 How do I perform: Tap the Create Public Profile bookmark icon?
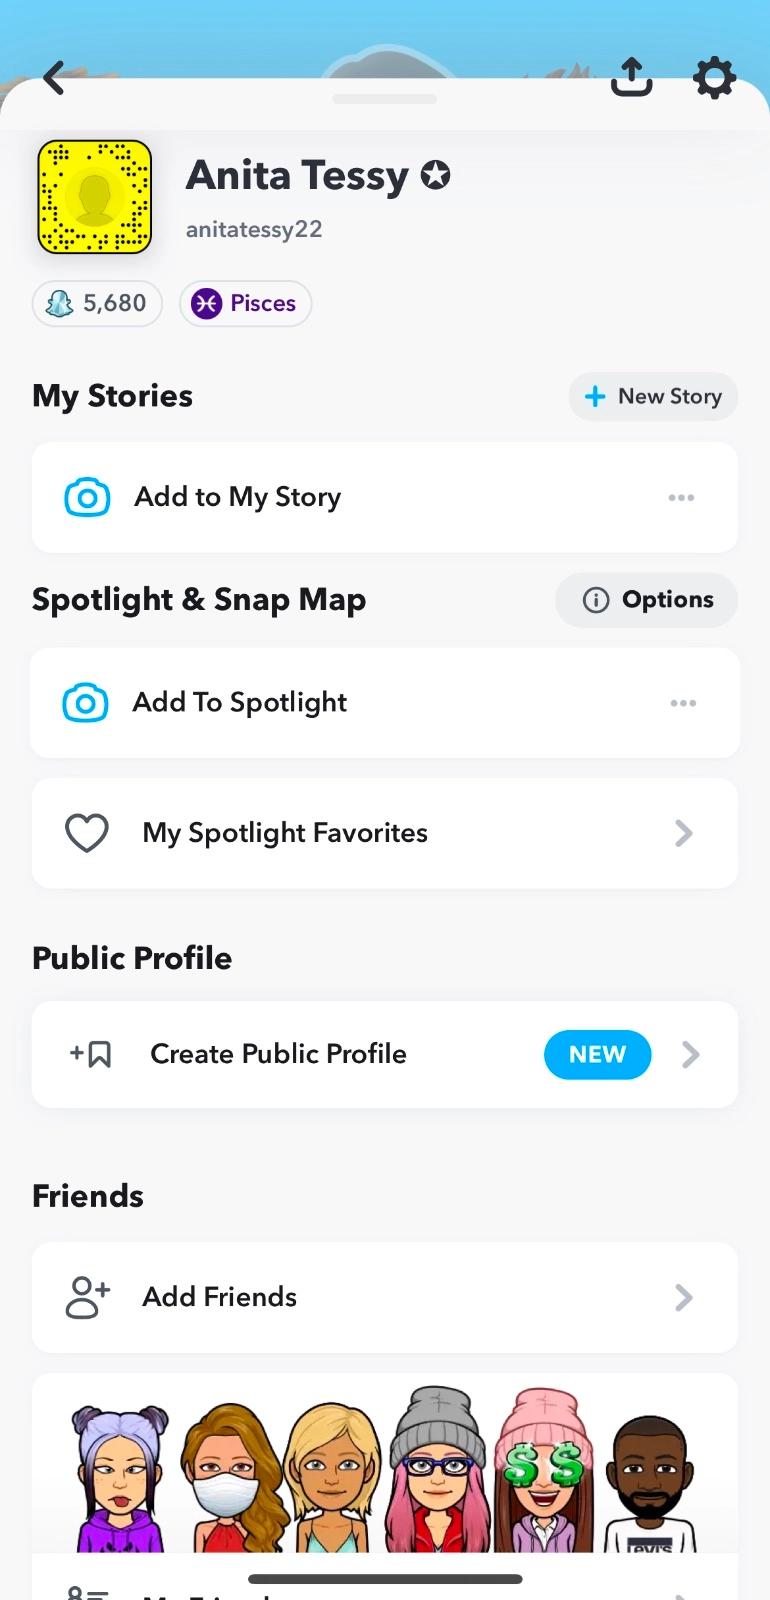pos(91,1054)
